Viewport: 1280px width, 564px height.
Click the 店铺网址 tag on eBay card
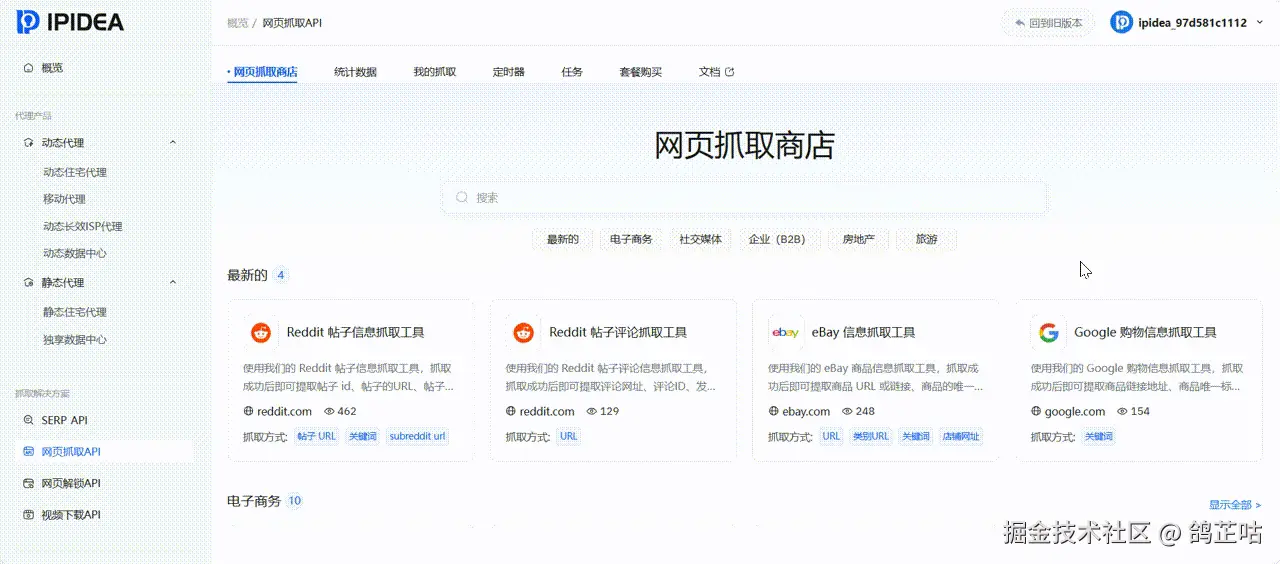click(961, 437)
